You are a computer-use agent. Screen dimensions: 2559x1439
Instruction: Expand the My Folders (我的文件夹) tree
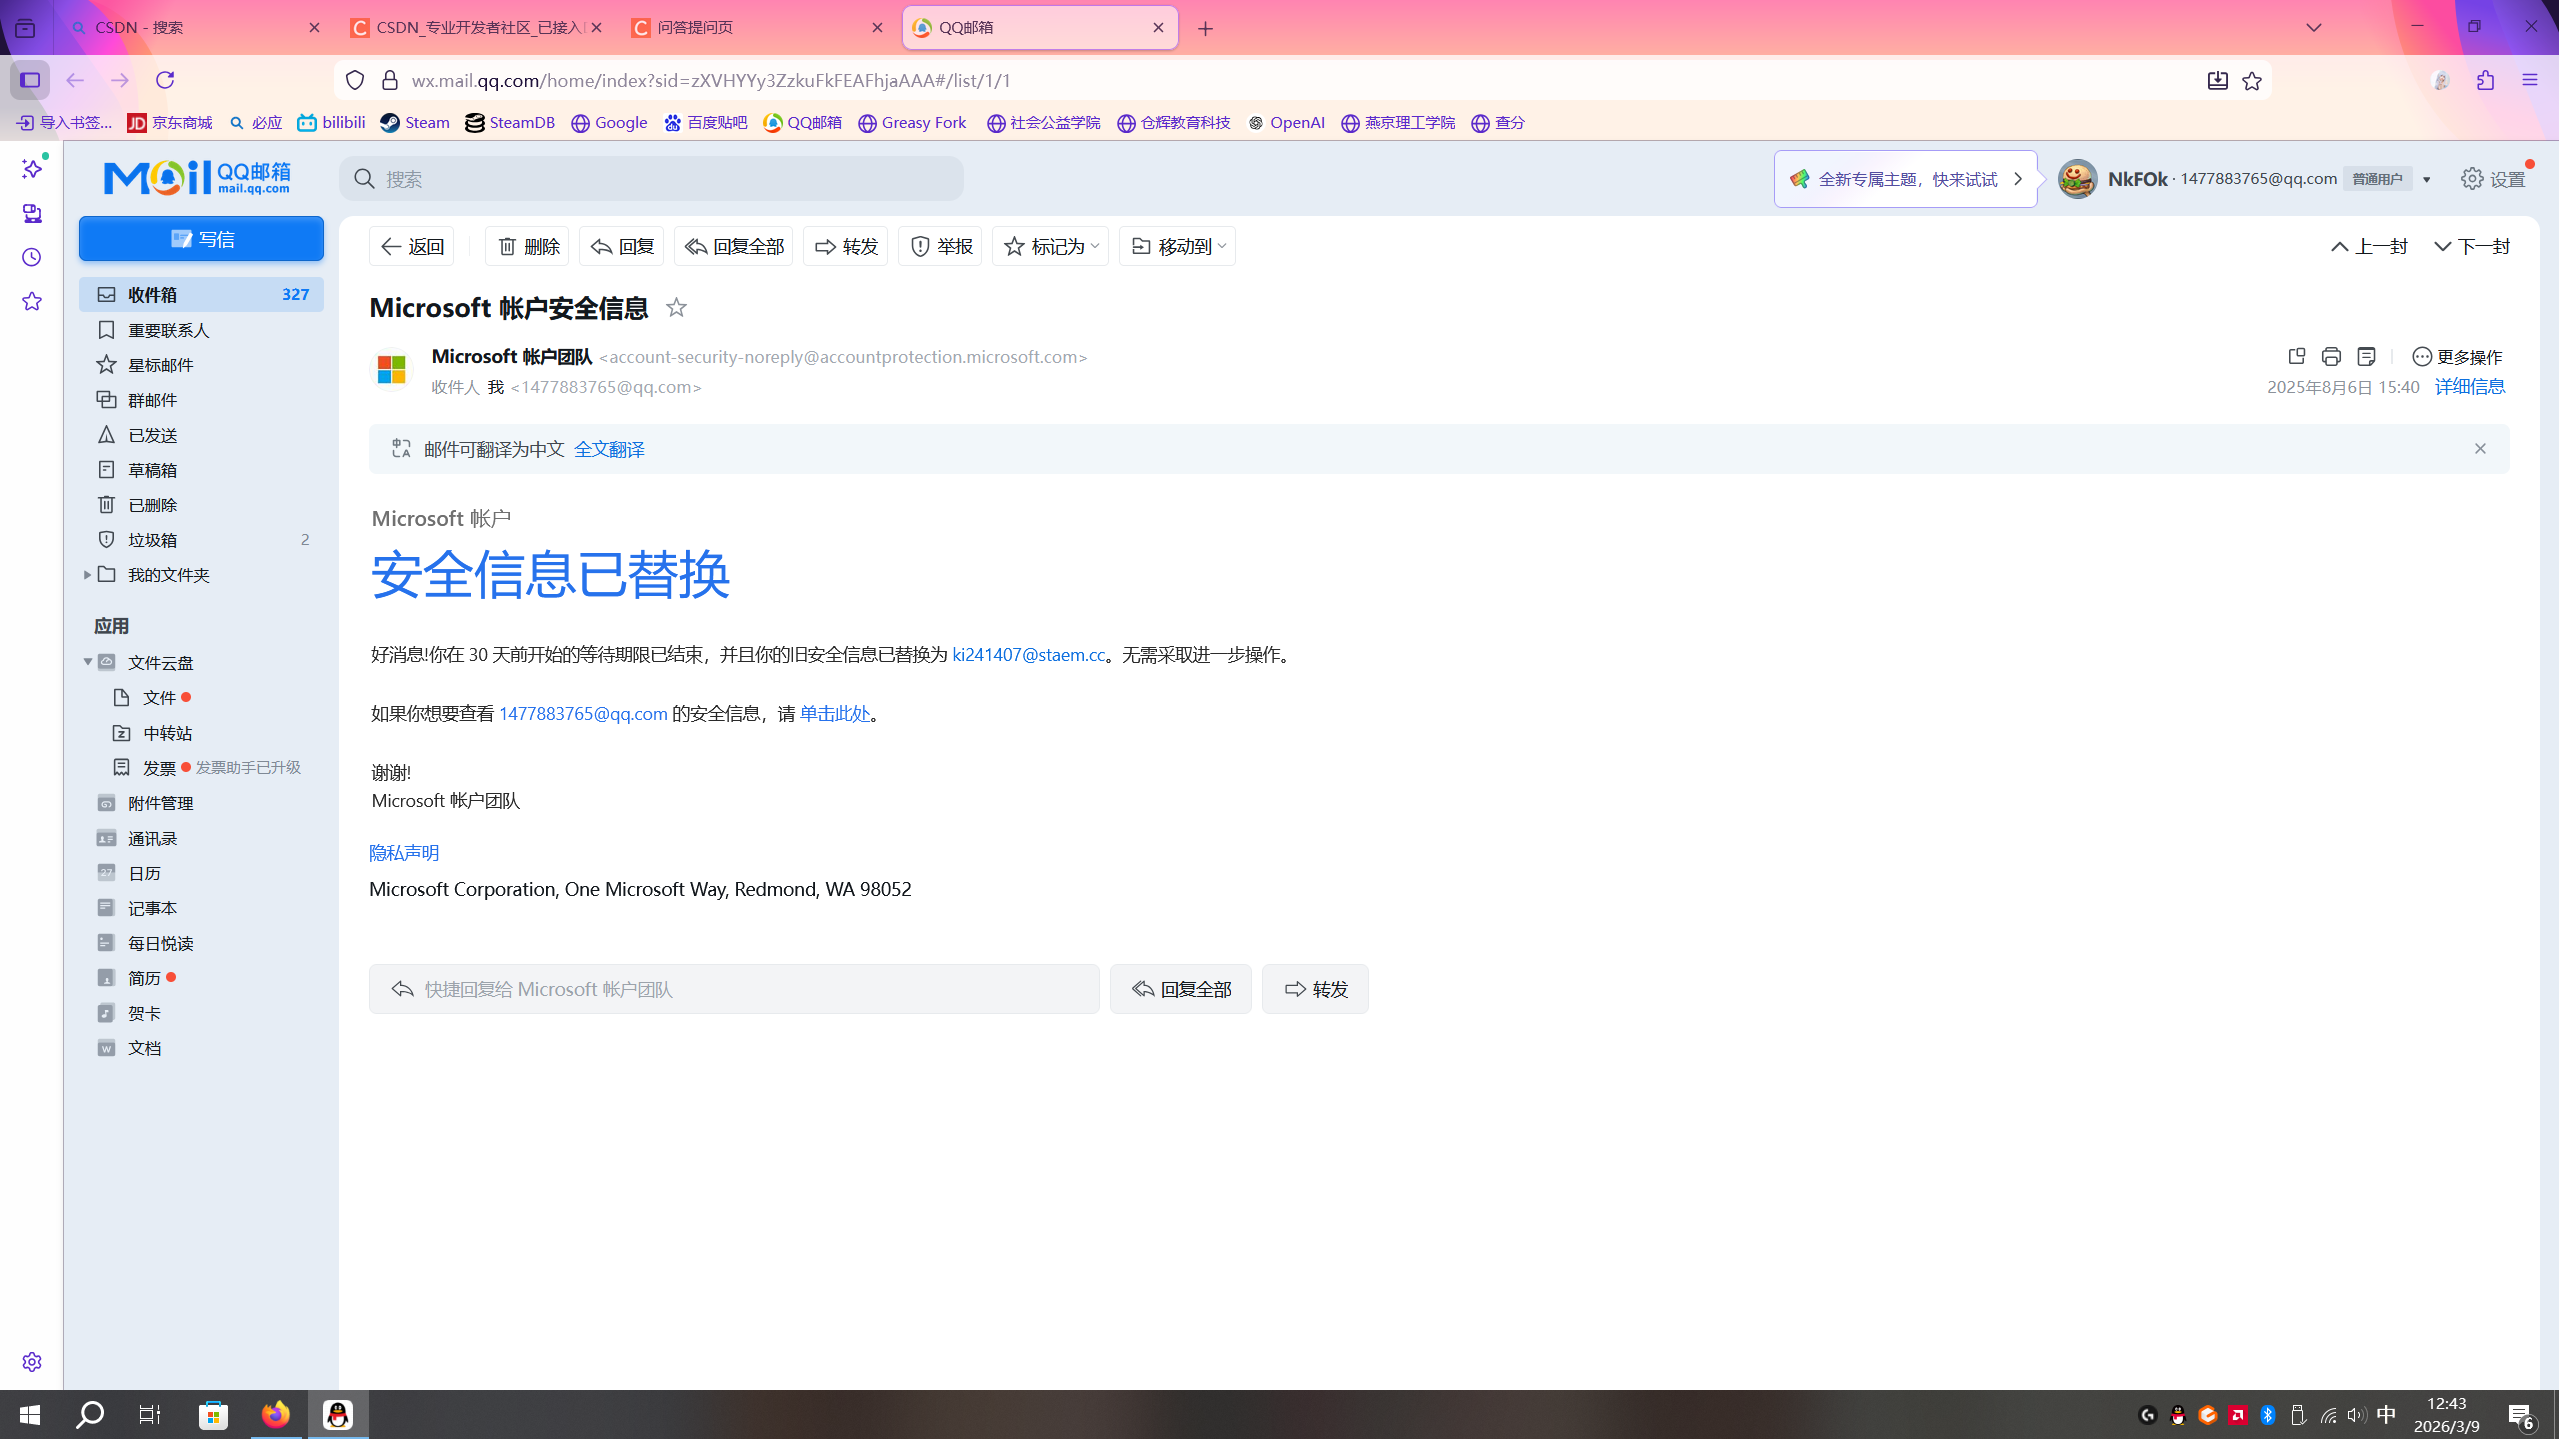(x=87, y=574)
